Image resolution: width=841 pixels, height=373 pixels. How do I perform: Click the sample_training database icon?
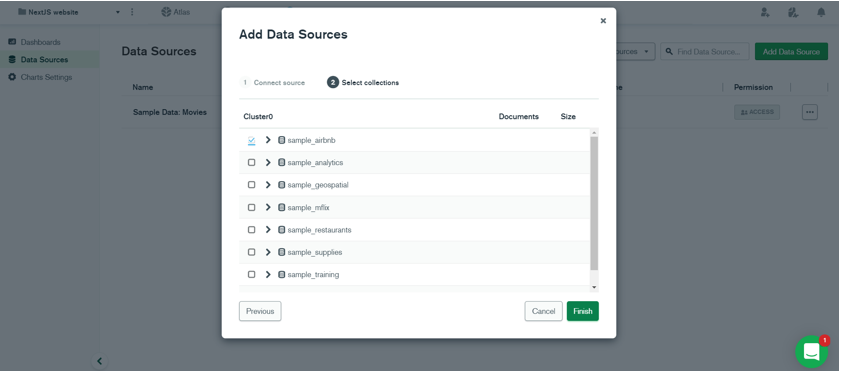[282, 274]
